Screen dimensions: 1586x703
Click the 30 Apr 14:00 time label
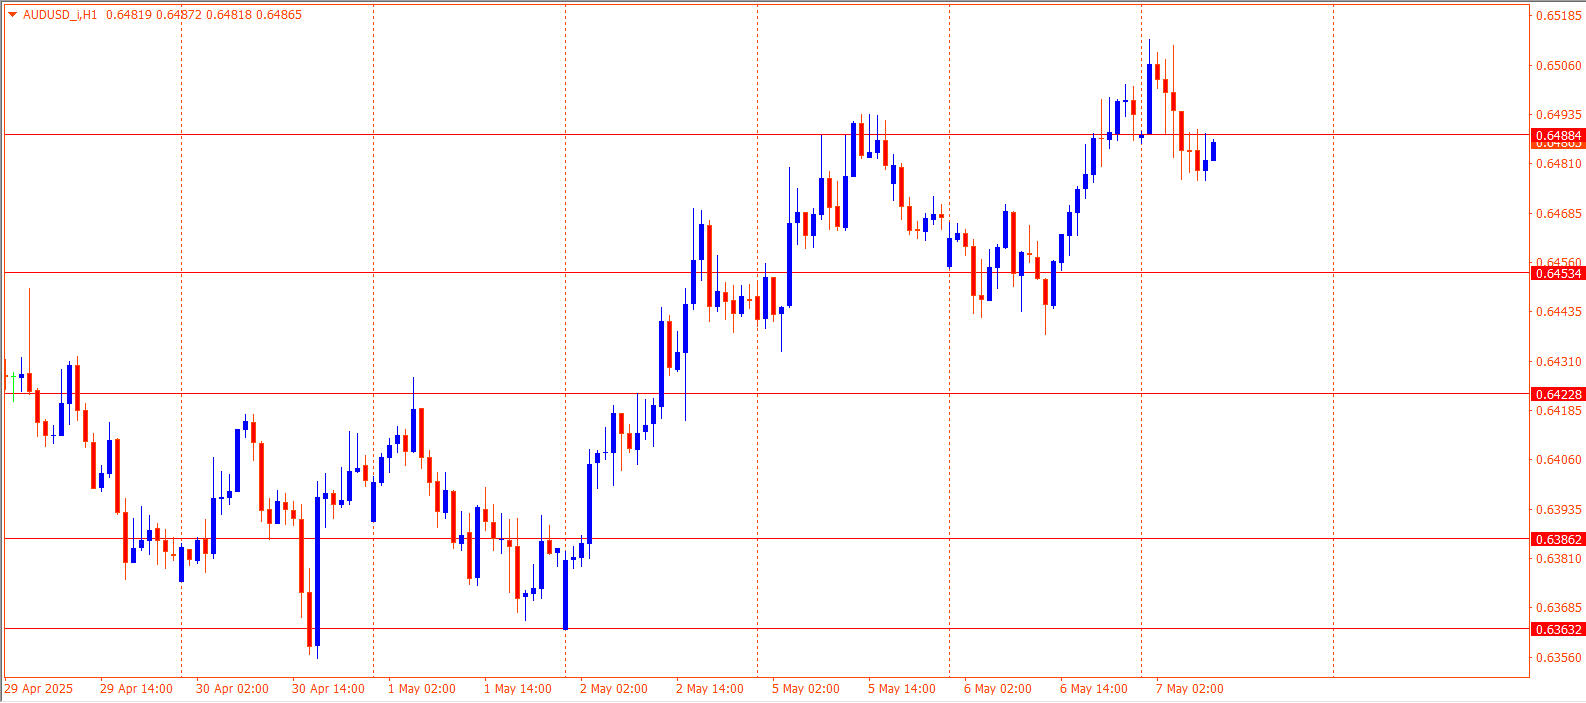(x=328, y=689)
